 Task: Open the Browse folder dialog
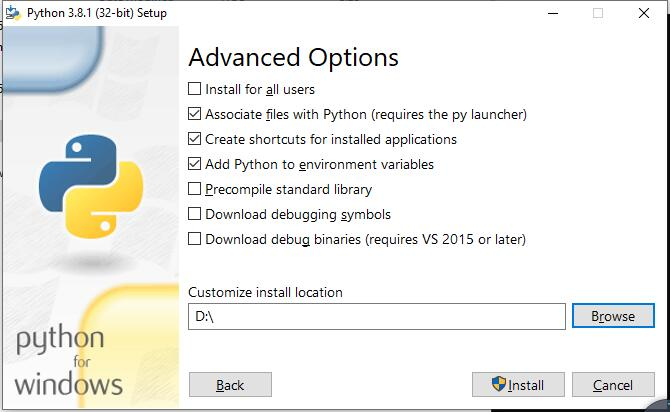pyautogui.click(x=613, y=316)
